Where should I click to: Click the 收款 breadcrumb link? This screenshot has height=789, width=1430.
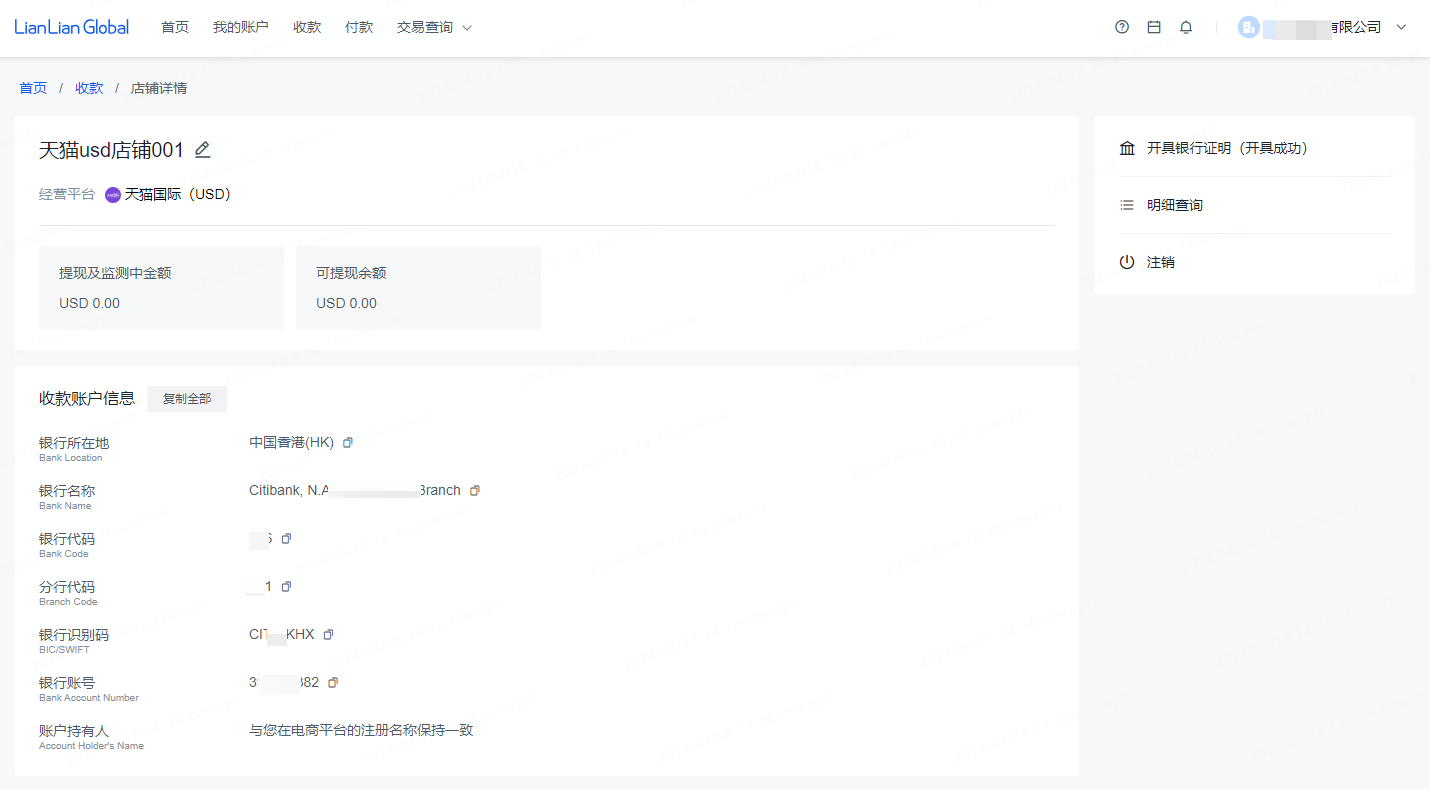click(89, 88)
